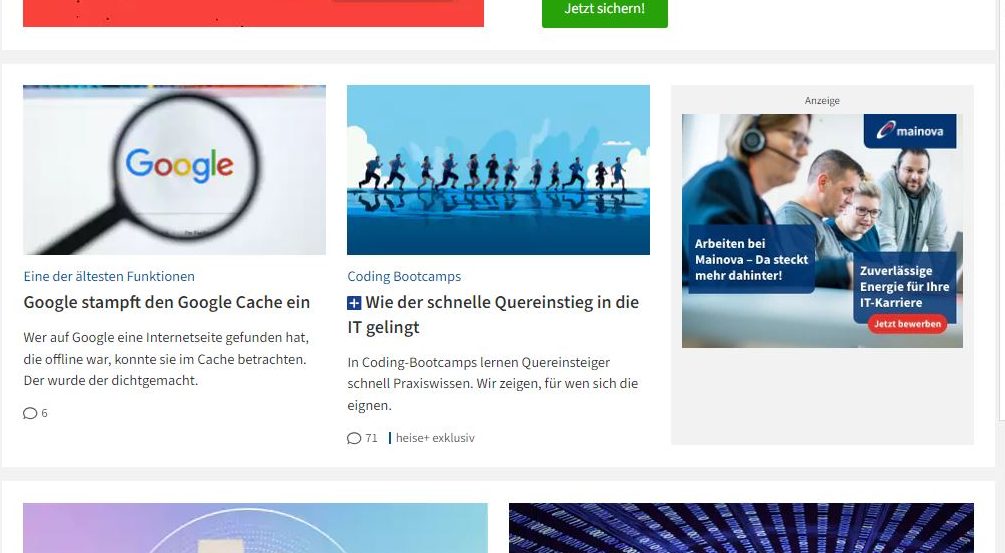Open 'Wie der schnelle Quereinstieg in die IT gelingt'

(x=494, y=315)
